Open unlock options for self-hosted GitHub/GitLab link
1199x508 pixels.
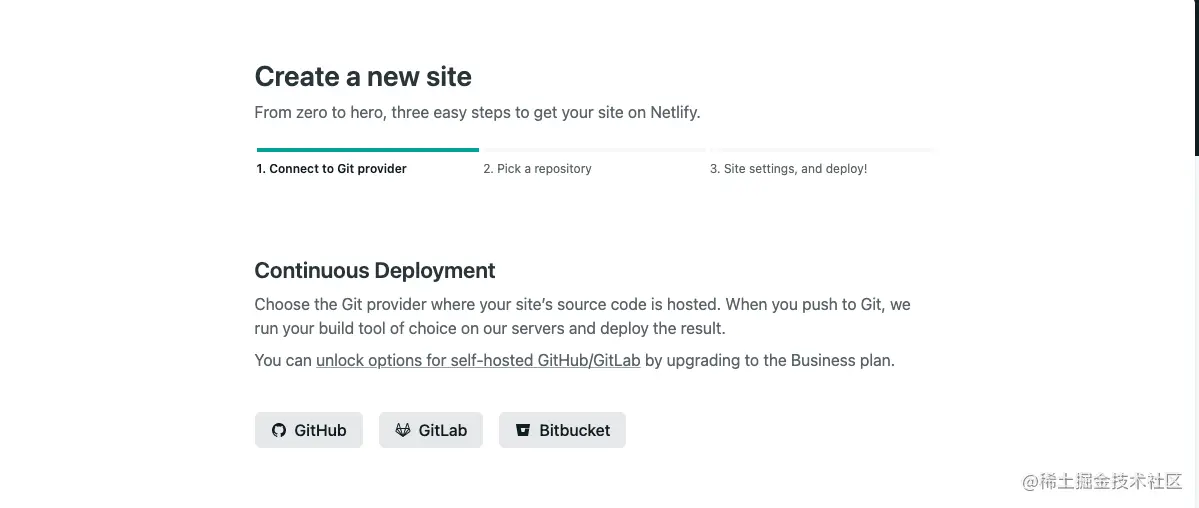click(x=478, y=360)
